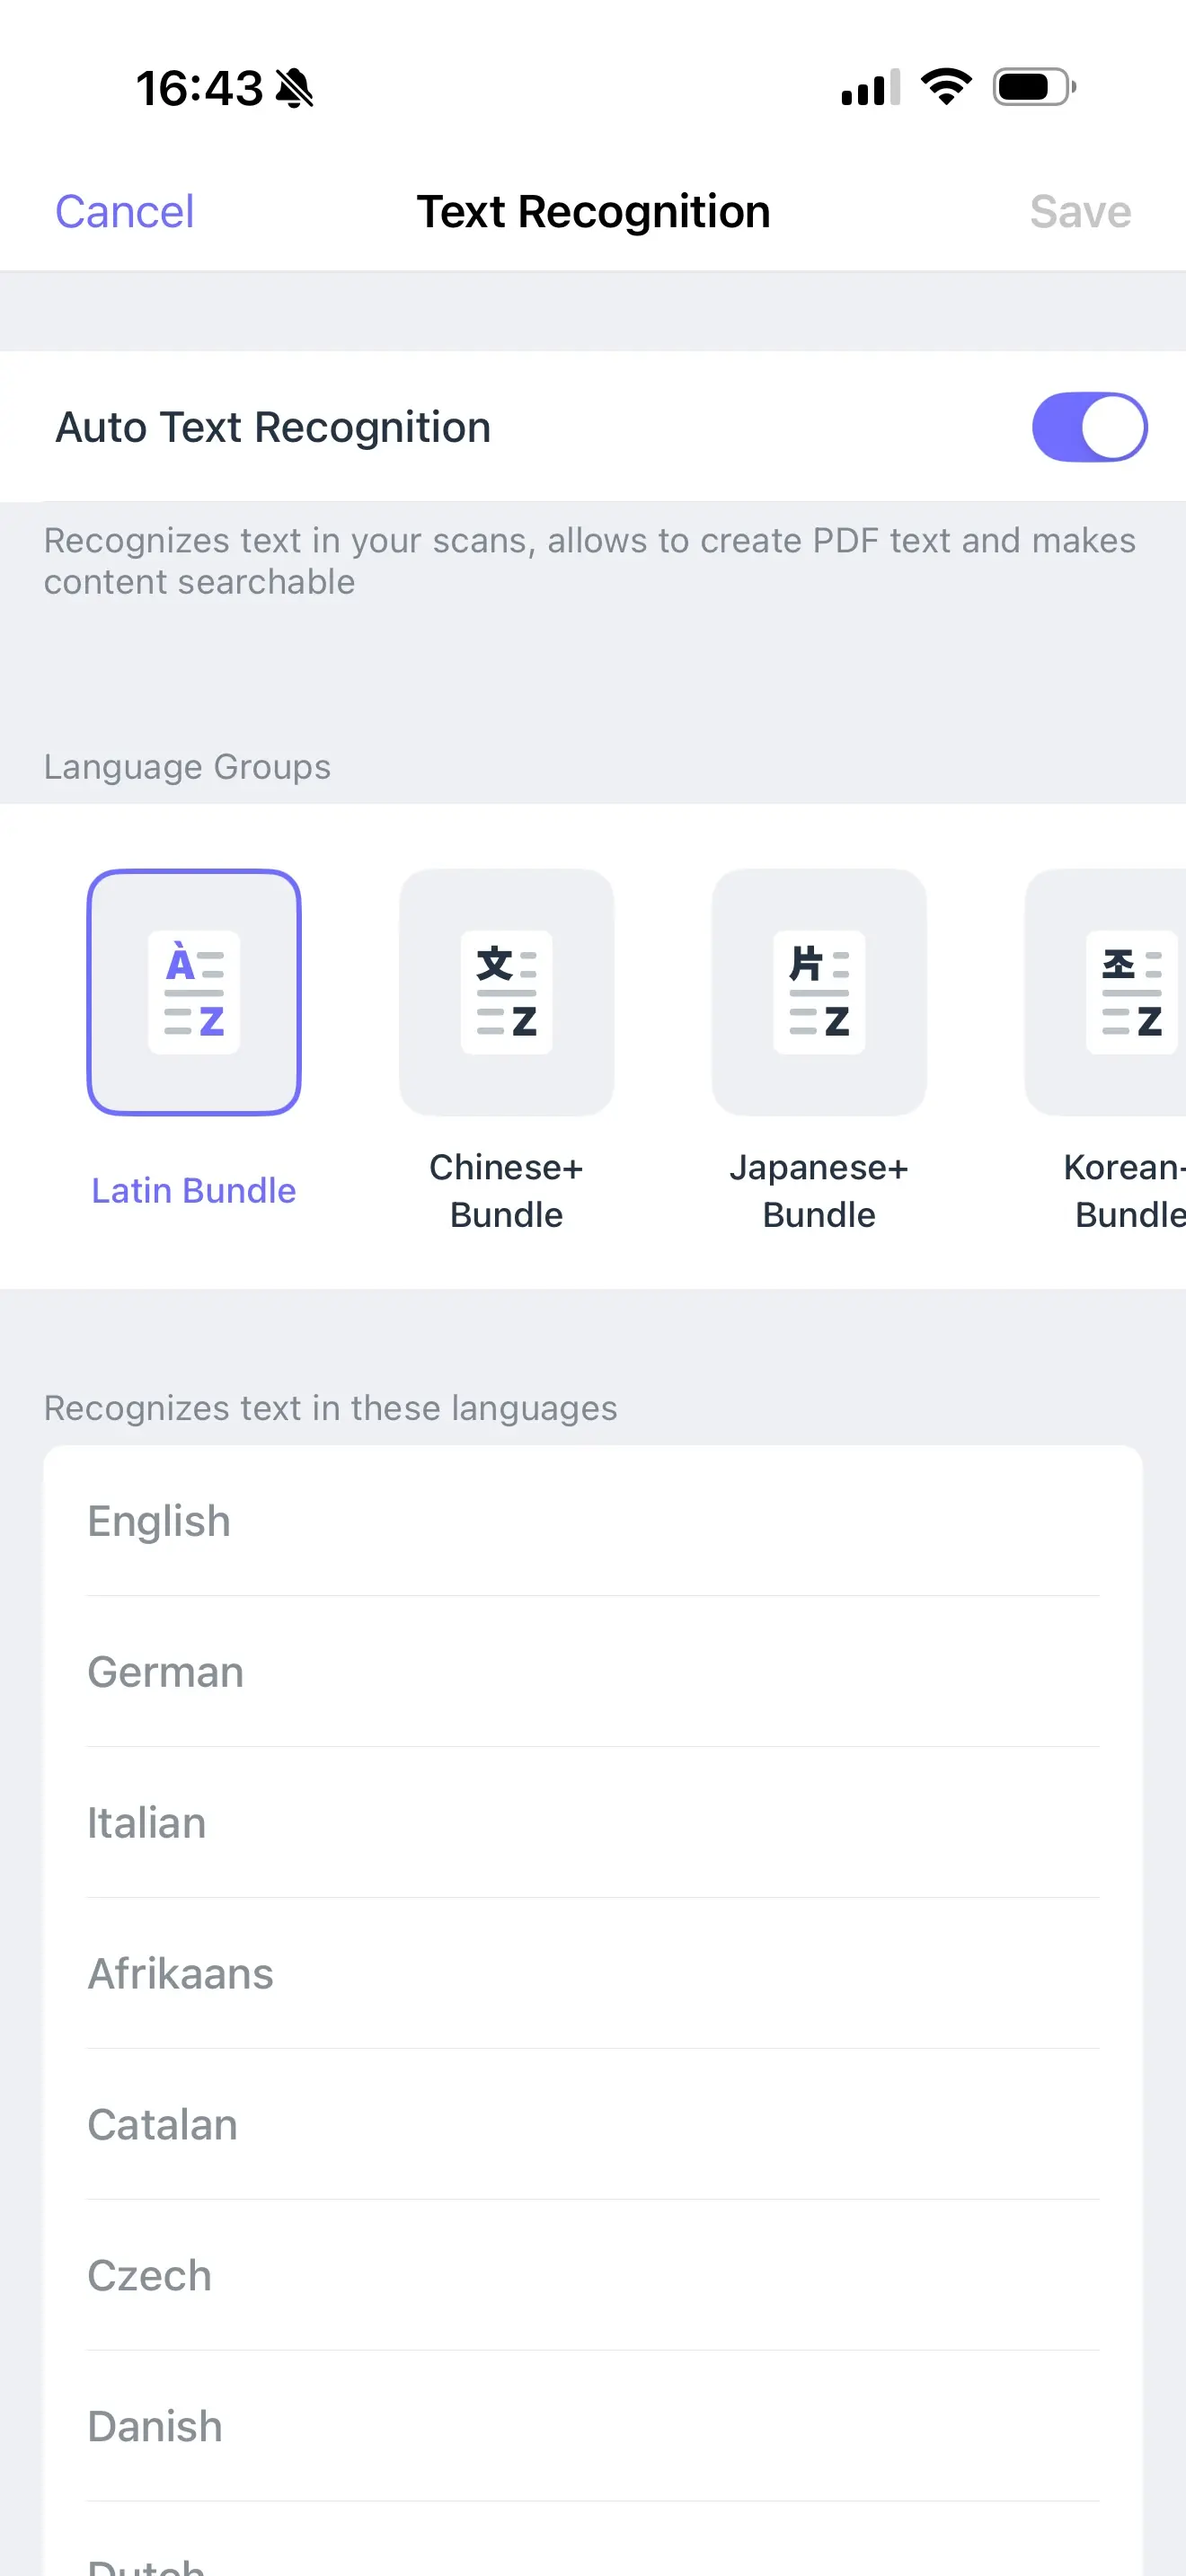Tap the silent mode bell icon
The image size is (1186, 2576).
[294, 88]
